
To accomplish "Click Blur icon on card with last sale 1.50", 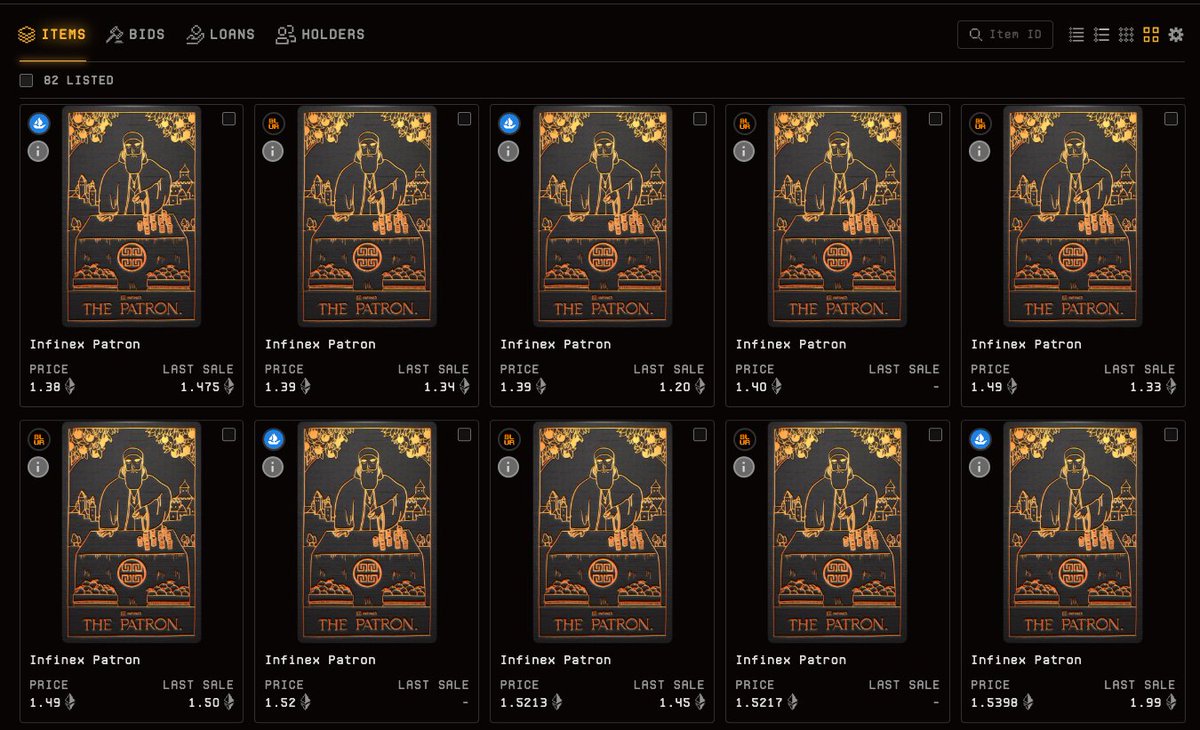I will (x=38, y=439).
